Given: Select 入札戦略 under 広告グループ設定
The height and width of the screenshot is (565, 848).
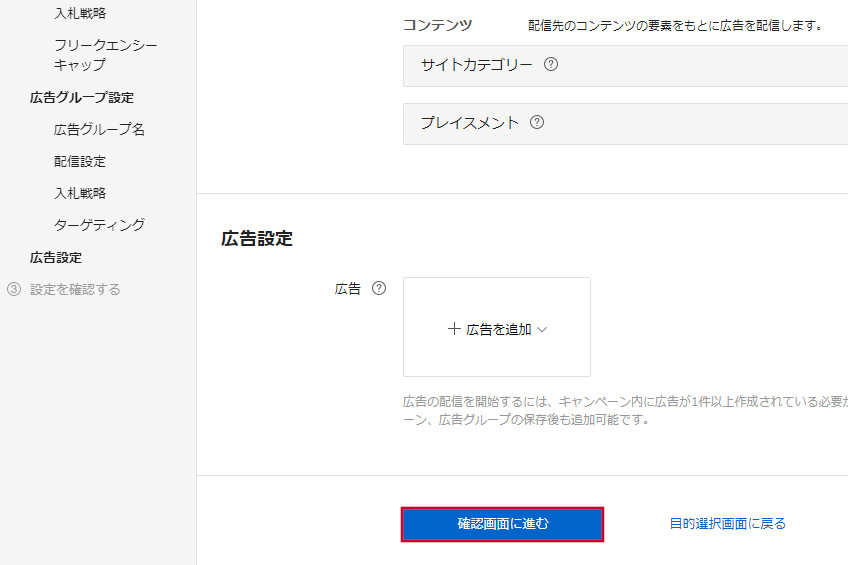Looking at the screenshot, I should coord(80,193).
